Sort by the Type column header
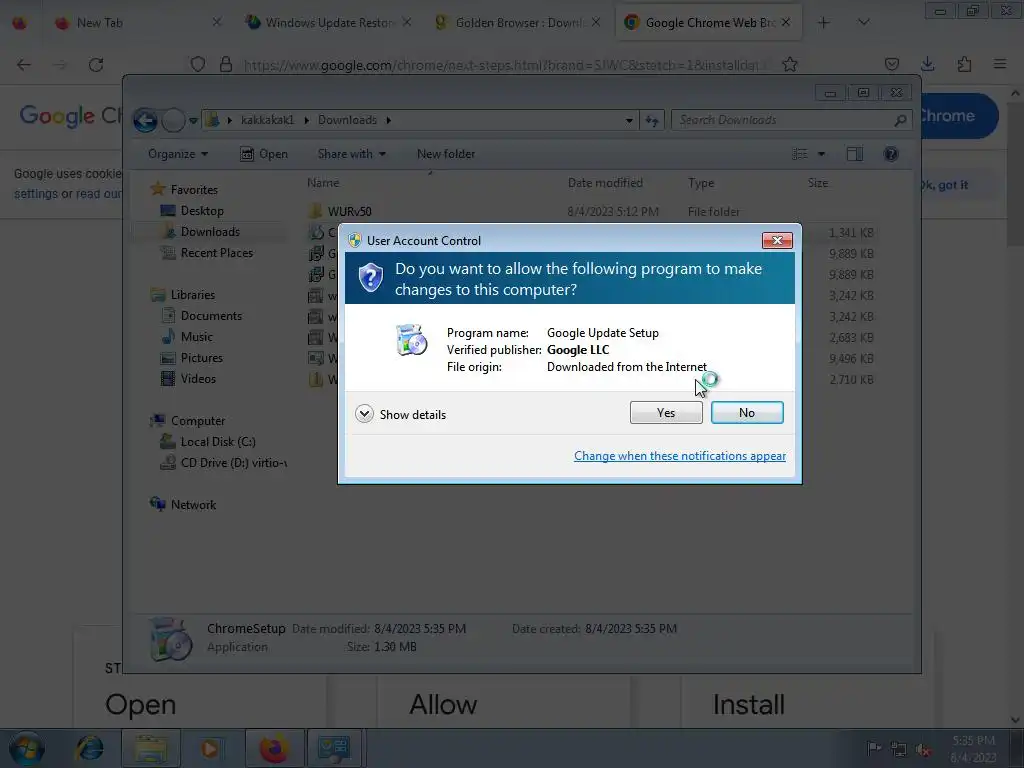 701,183
